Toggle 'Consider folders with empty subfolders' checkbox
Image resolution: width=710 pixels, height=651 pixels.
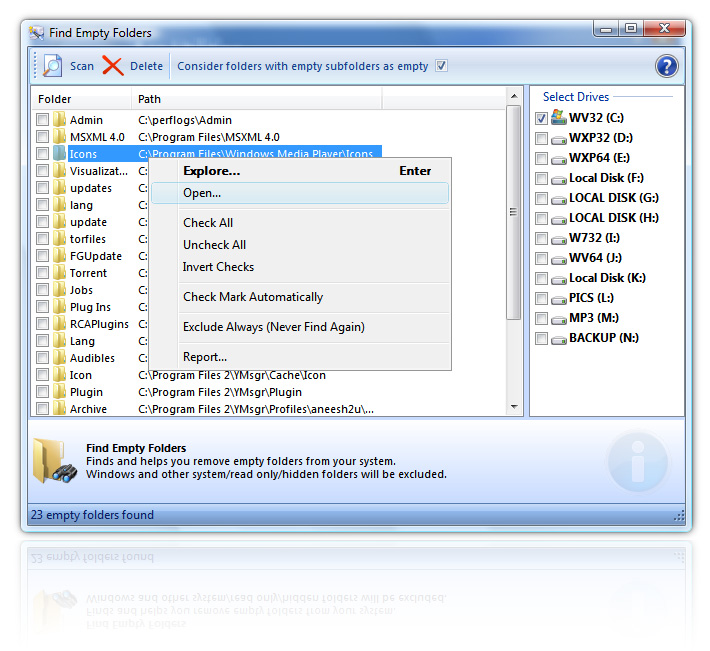441,67
